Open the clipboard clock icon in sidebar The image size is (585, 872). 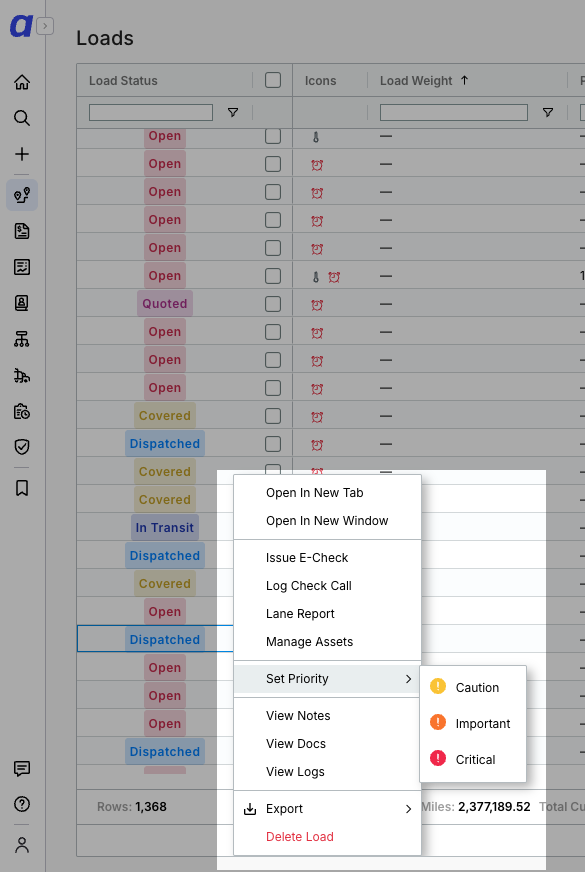[x=22, y=412]
